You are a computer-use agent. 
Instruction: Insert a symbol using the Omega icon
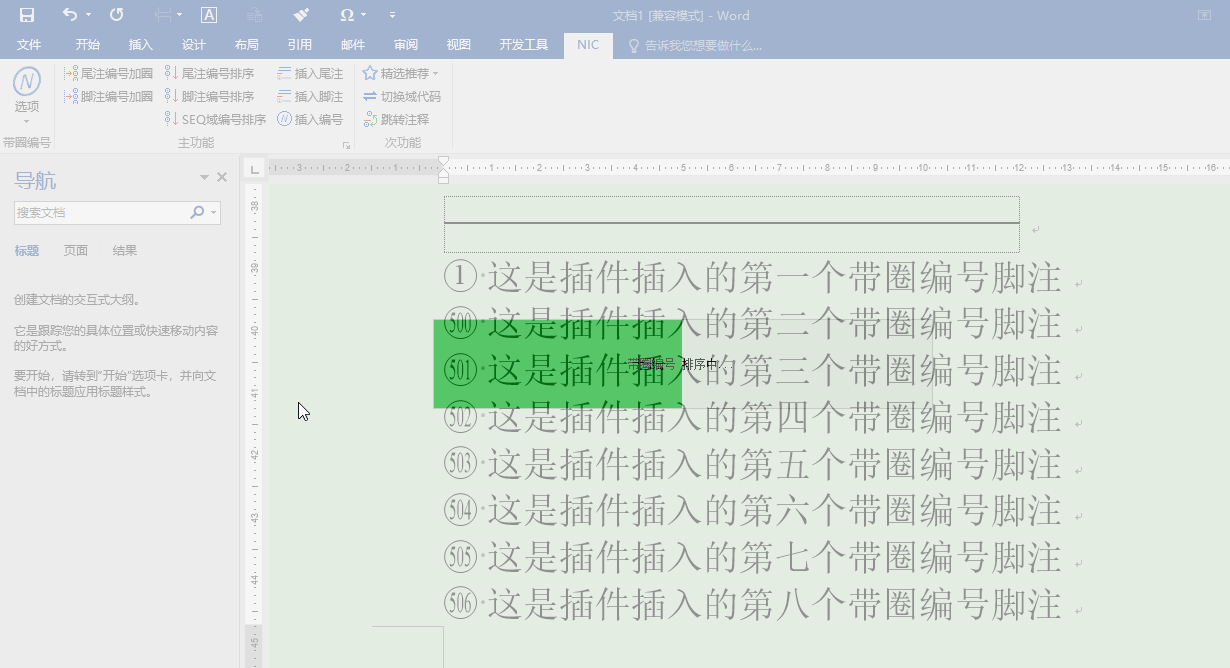[x=346, y=15]
